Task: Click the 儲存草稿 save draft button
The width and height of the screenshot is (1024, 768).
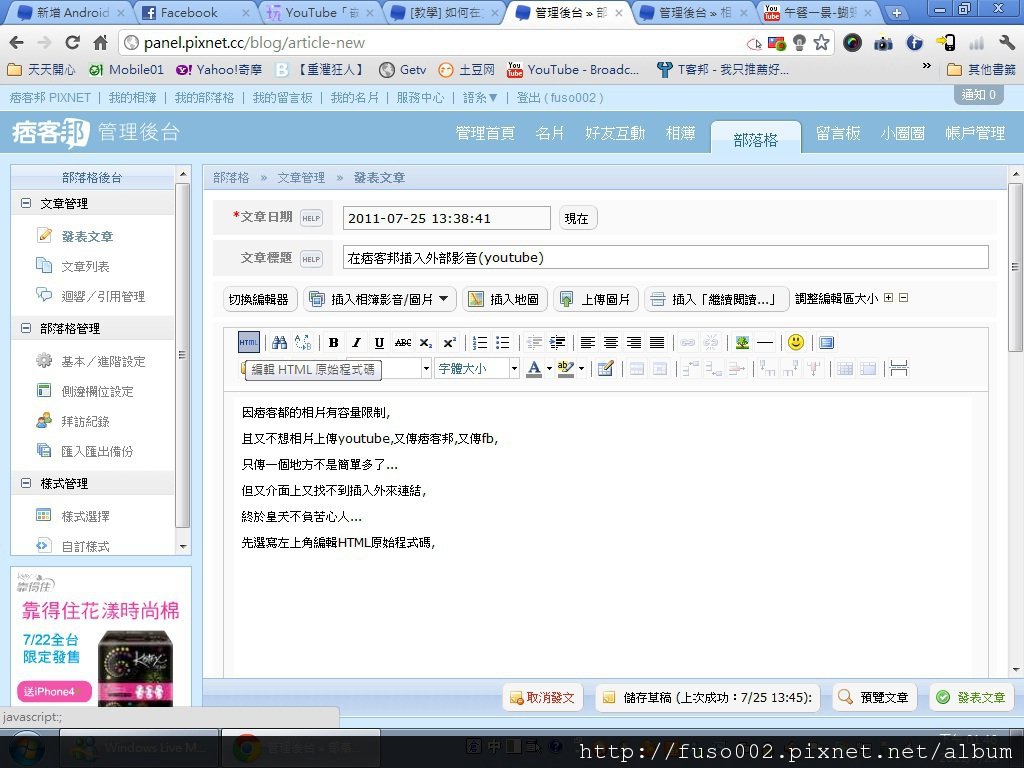Action: point(708,697)
